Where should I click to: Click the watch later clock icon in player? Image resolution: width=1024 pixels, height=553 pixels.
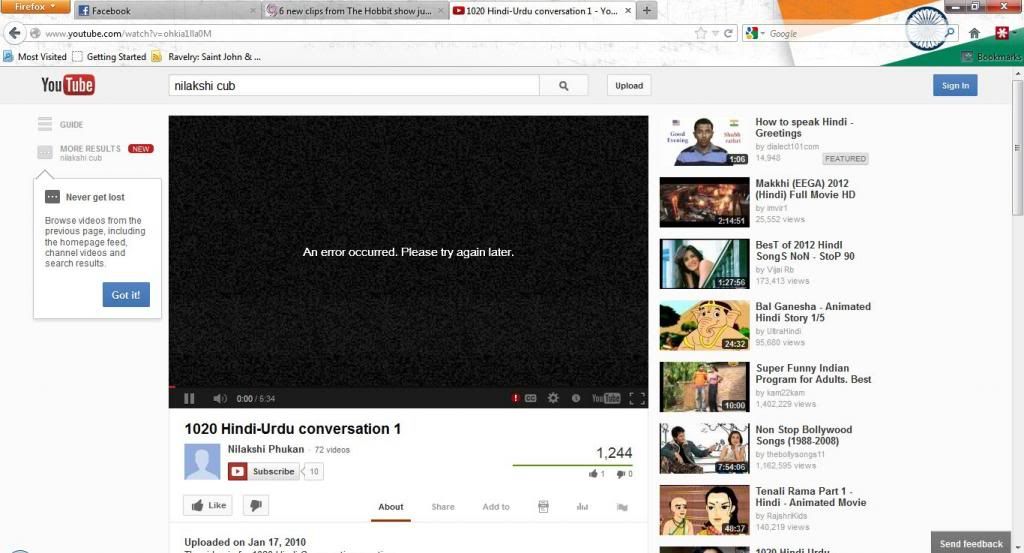tap(575, 398)
